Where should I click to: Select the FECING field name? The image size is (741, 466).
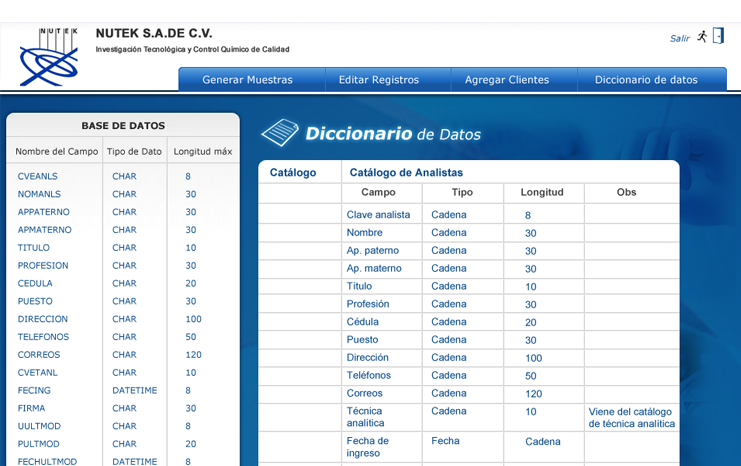tap(34, 391)
